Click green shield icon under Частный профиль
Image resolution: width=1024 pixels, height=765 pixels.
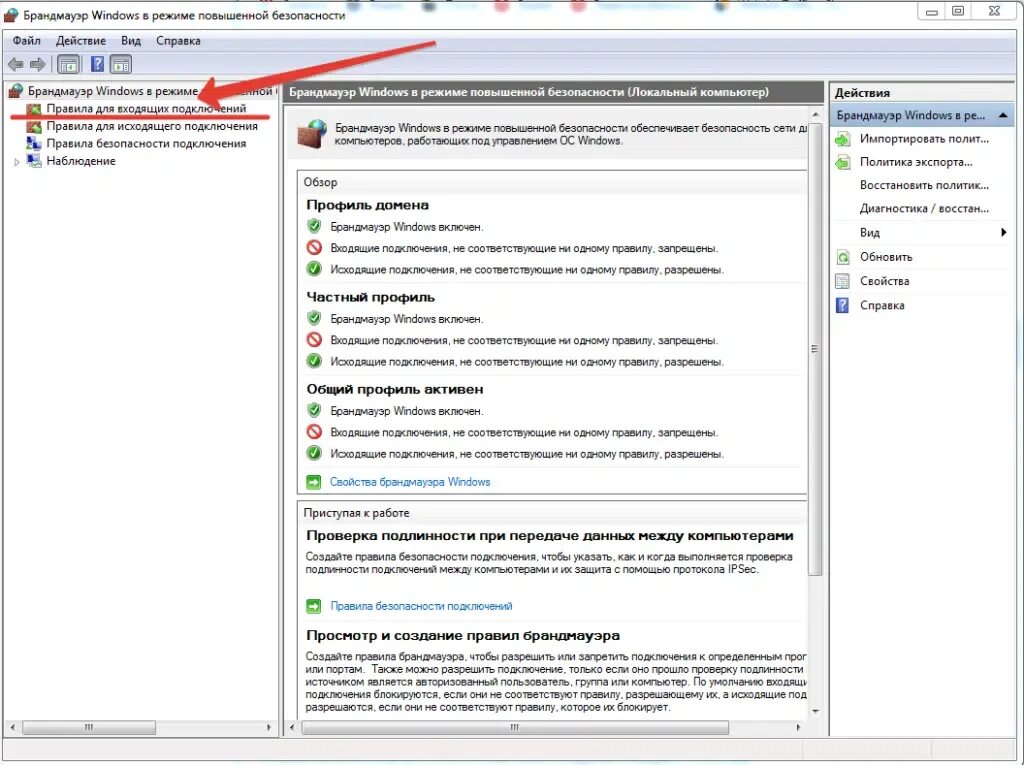point(314,318)
